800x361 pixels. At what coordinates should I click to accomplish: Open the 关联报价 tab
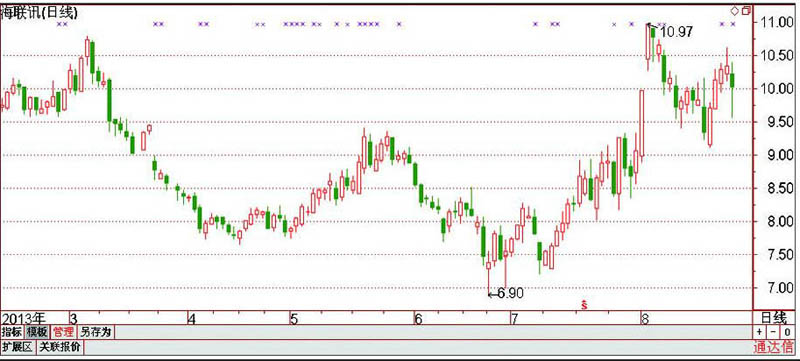click(60, 348)
